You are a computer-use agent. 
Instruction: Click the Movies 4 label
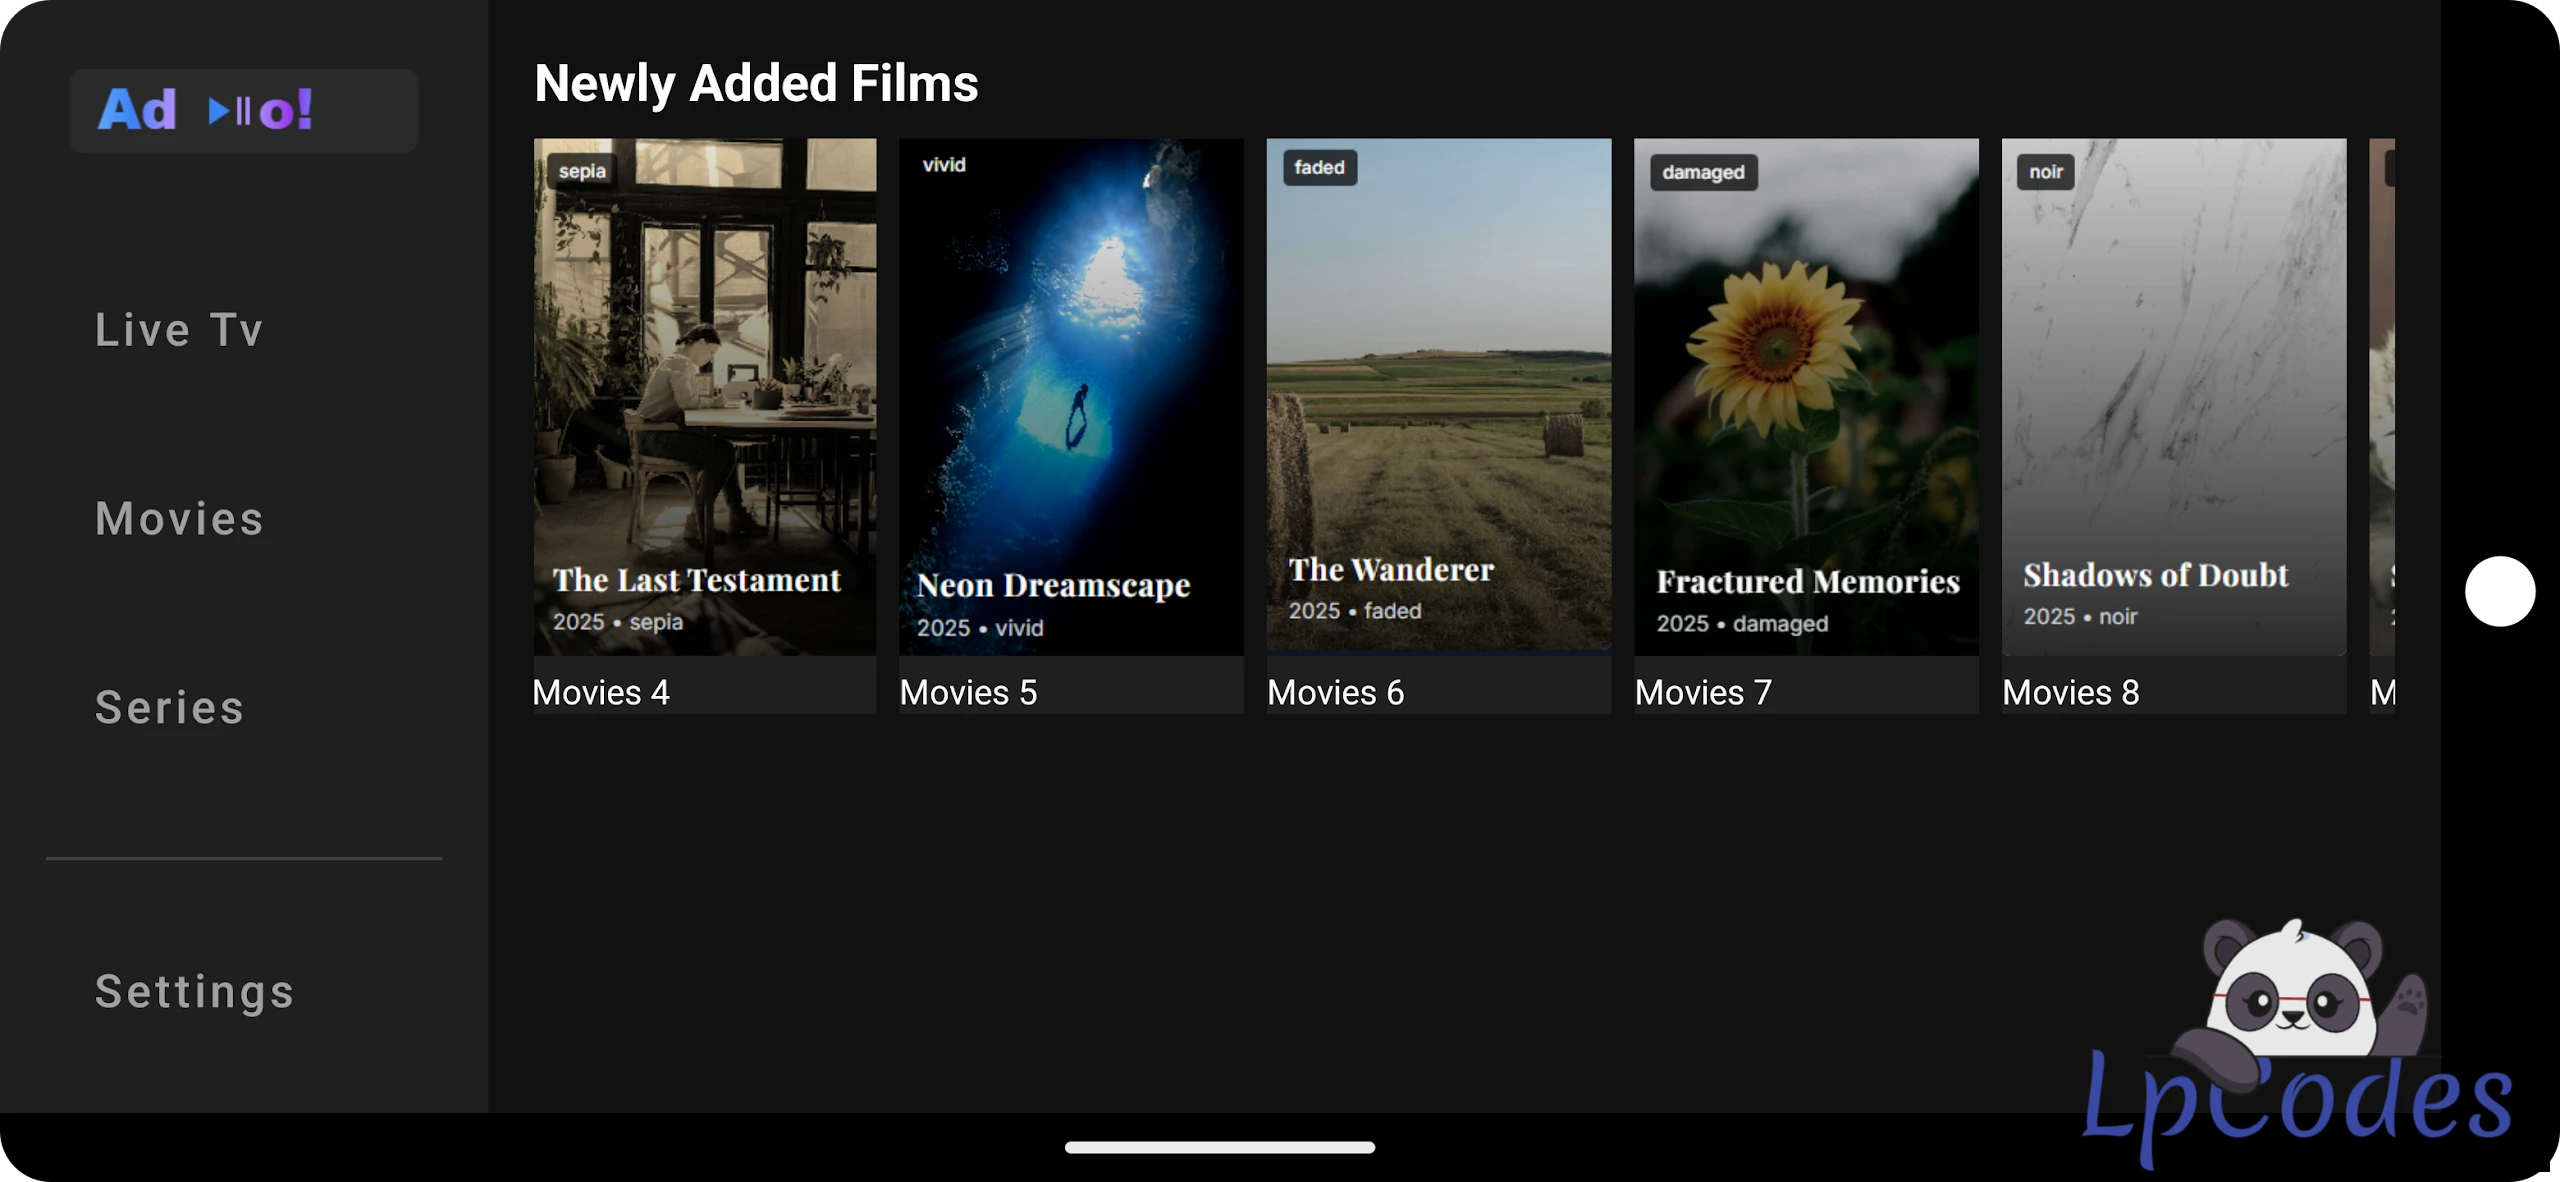click(601, 692)
